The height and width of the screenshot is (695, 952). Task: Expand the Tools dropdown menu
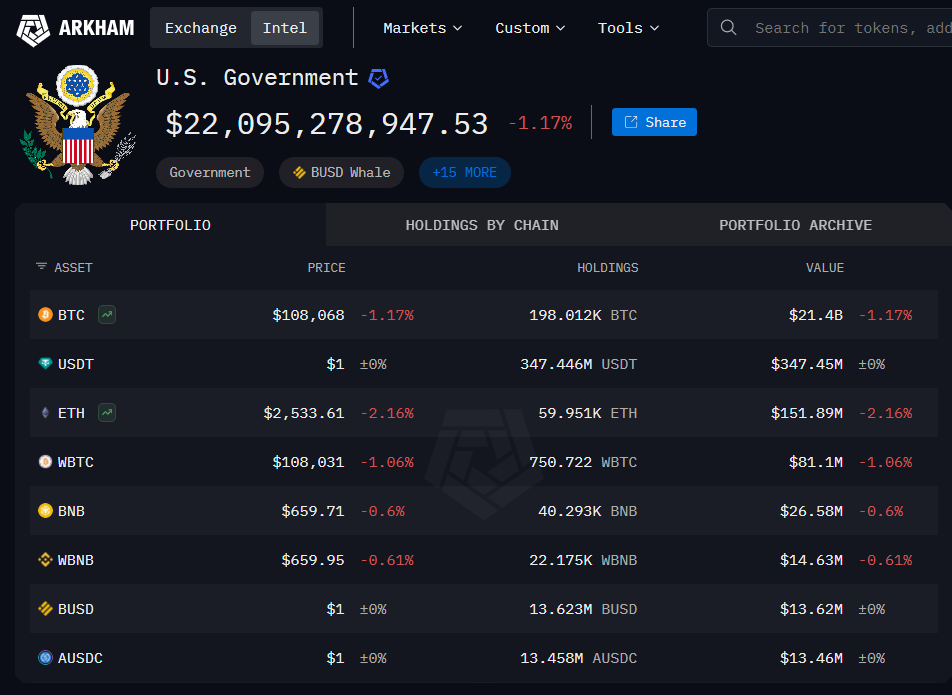(x=628, y=28)
